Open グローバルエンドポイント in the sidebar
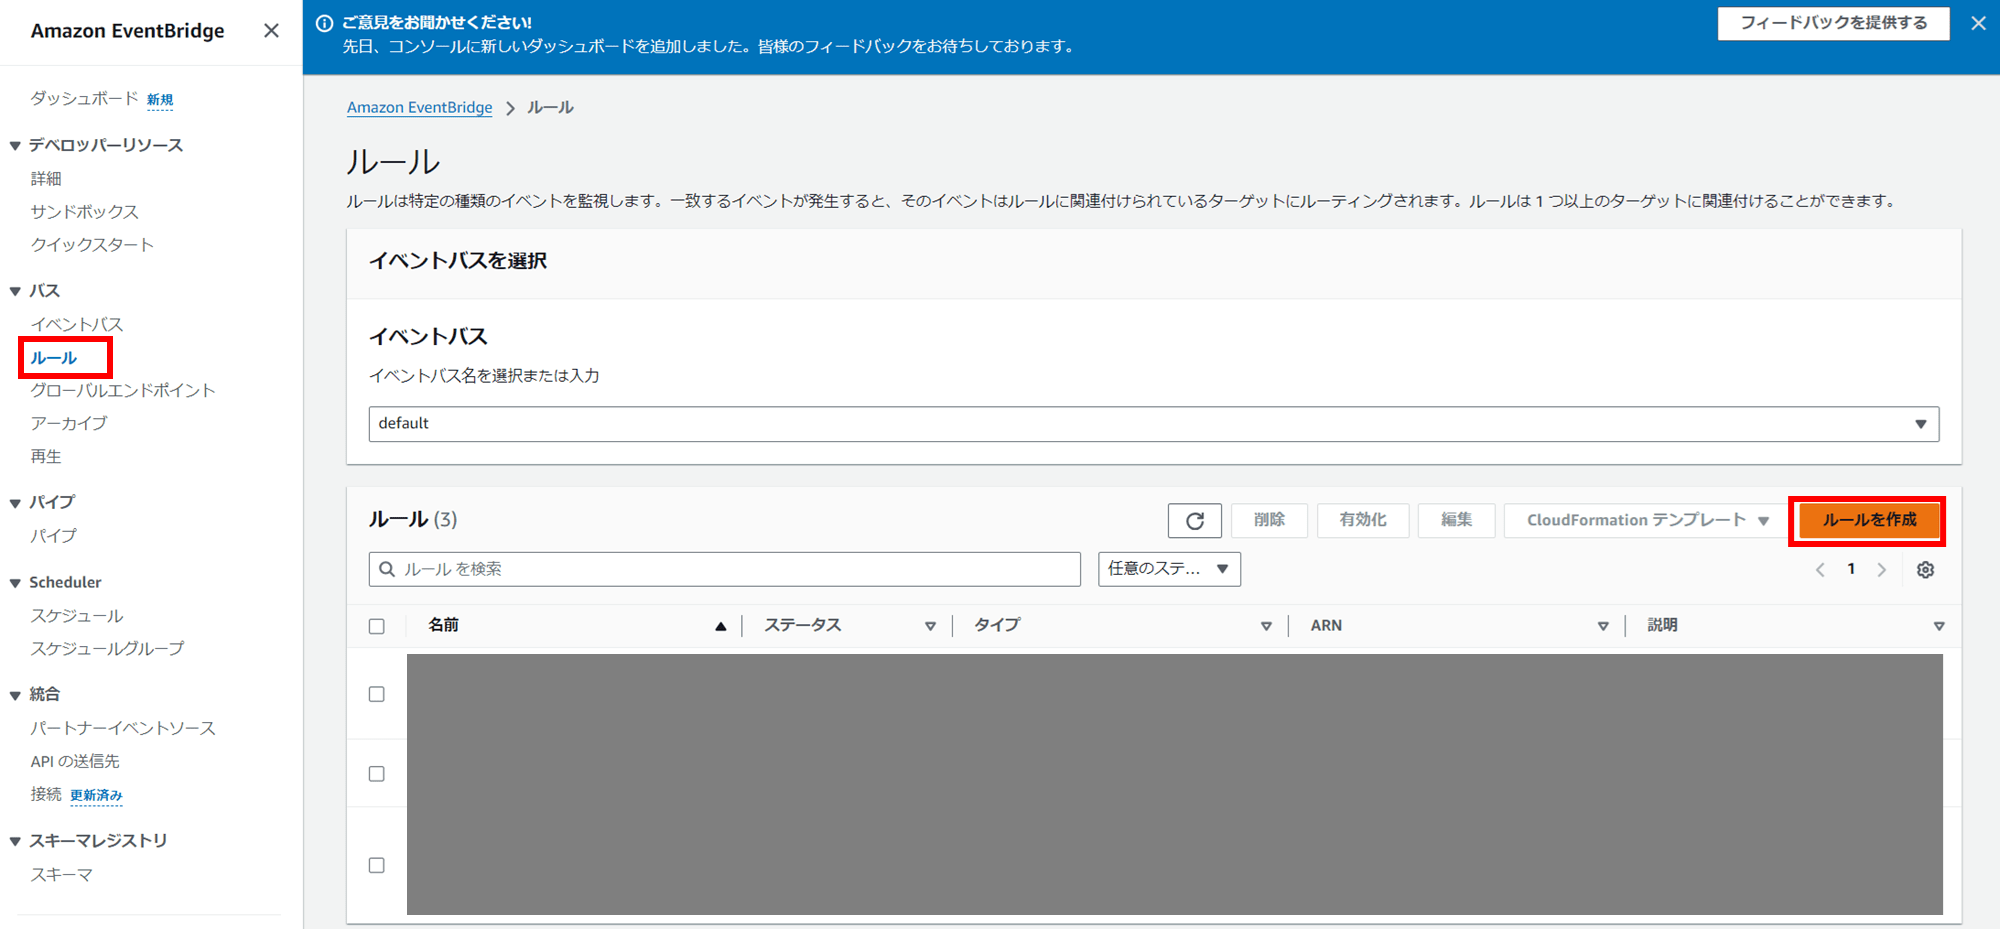Image resolution: width=2000 pixels, height=929 pixels. coord(123,390)
